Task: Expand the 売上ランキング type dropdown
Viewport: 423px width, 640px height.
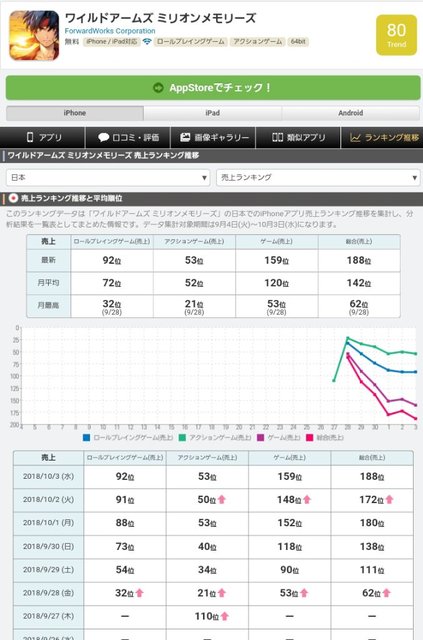Action: click(x=318, y=178)
